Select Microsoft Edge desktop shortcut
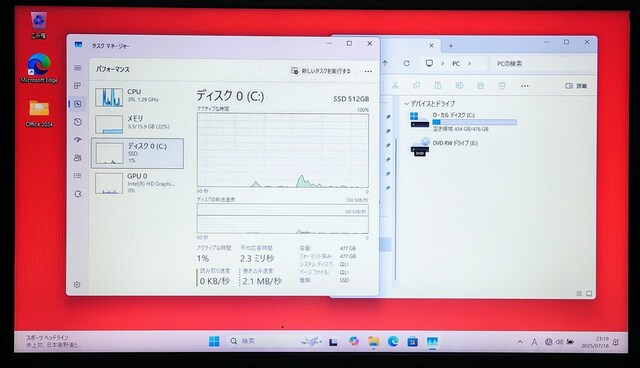The height and width of the screenshot is (368, 640). click(x=39, y=69)
